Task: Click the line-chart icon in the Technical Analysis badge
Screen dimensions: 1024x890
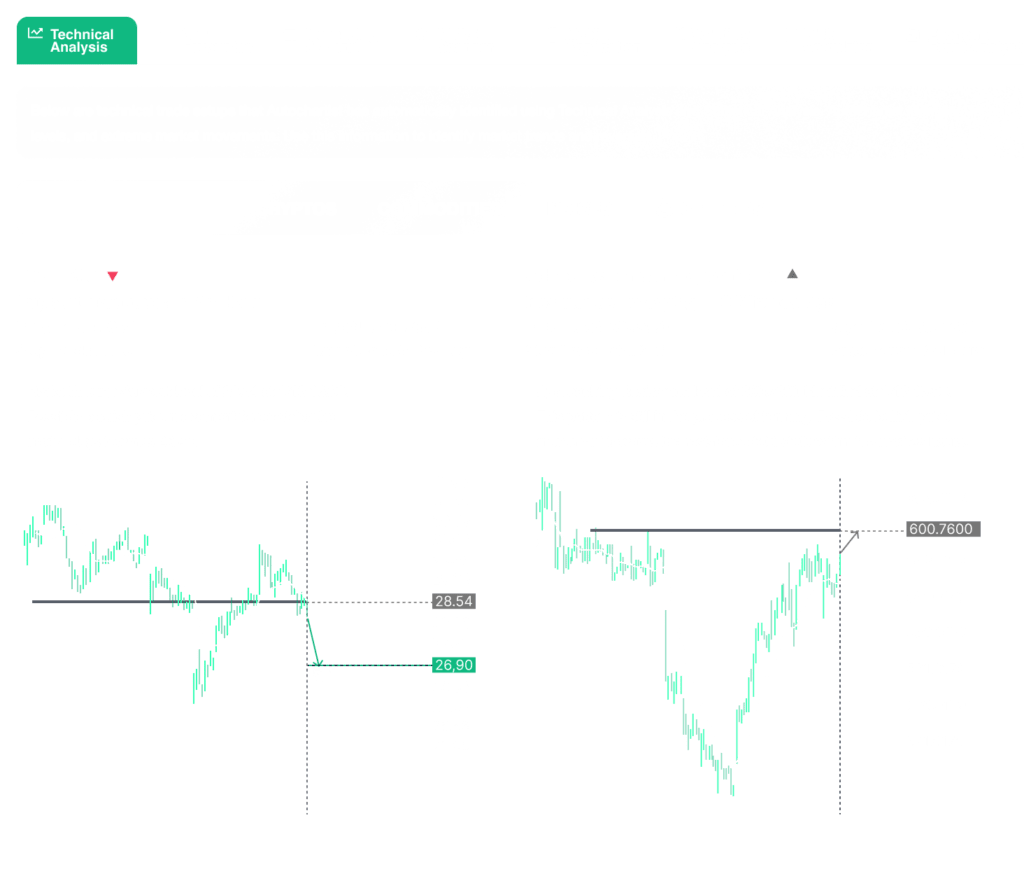Action: coord(33,32)
